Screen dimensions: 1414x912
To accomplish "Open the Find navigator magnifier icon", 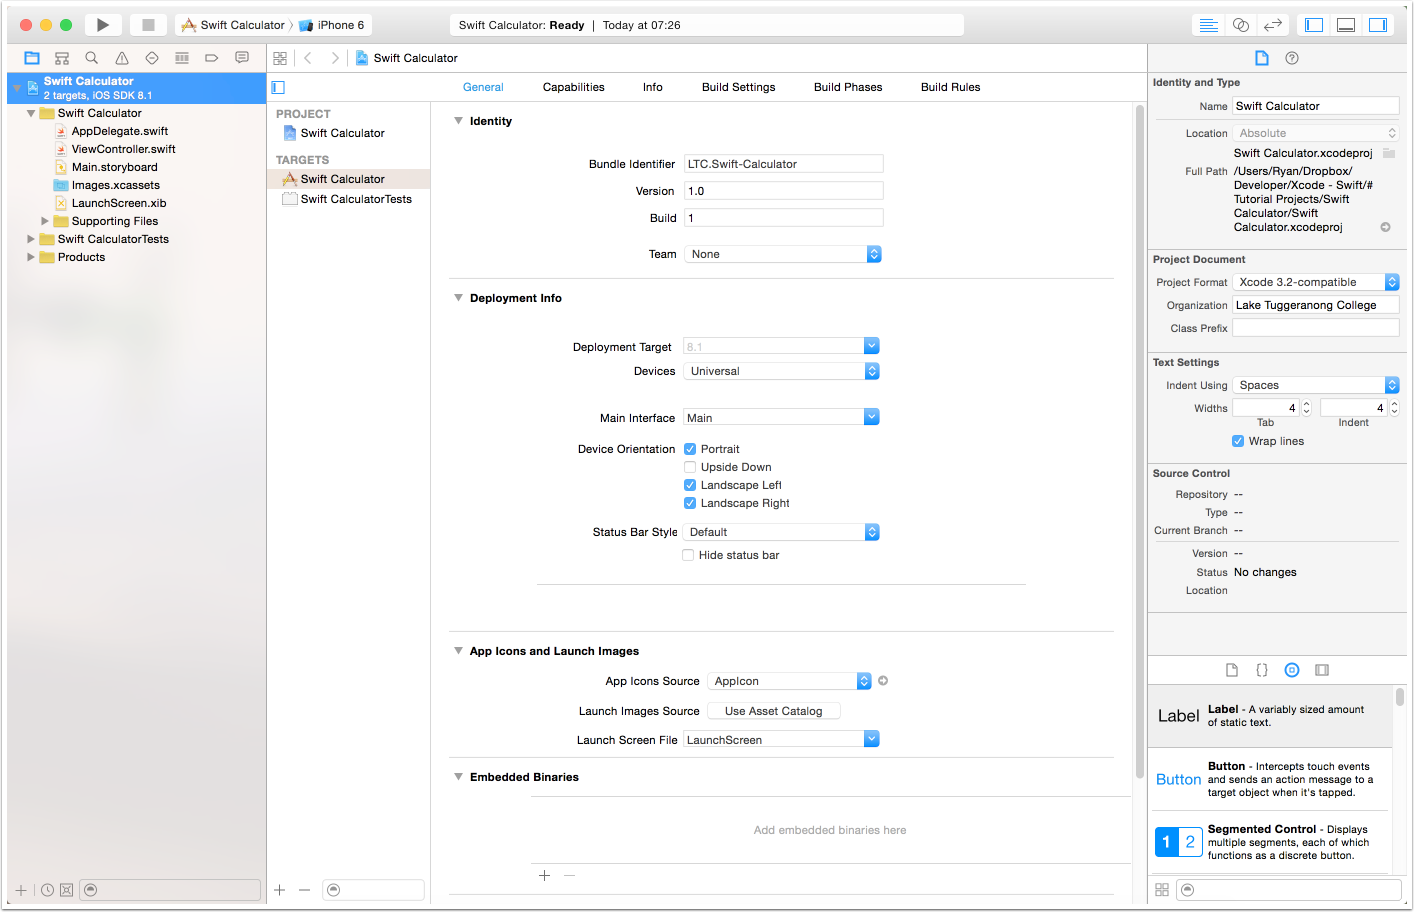I will (92, 58).
